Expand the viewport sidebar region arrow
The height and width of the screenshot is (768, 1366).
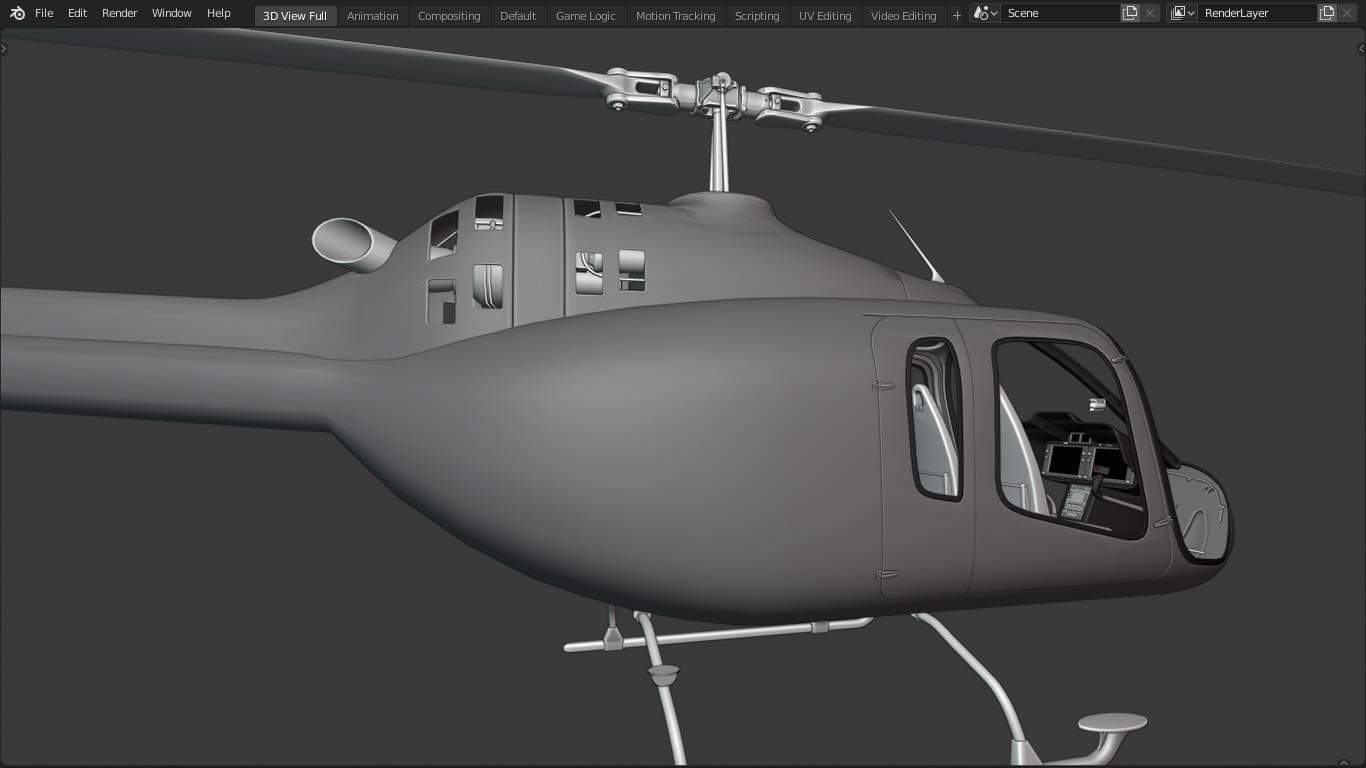coord(1361,47)
